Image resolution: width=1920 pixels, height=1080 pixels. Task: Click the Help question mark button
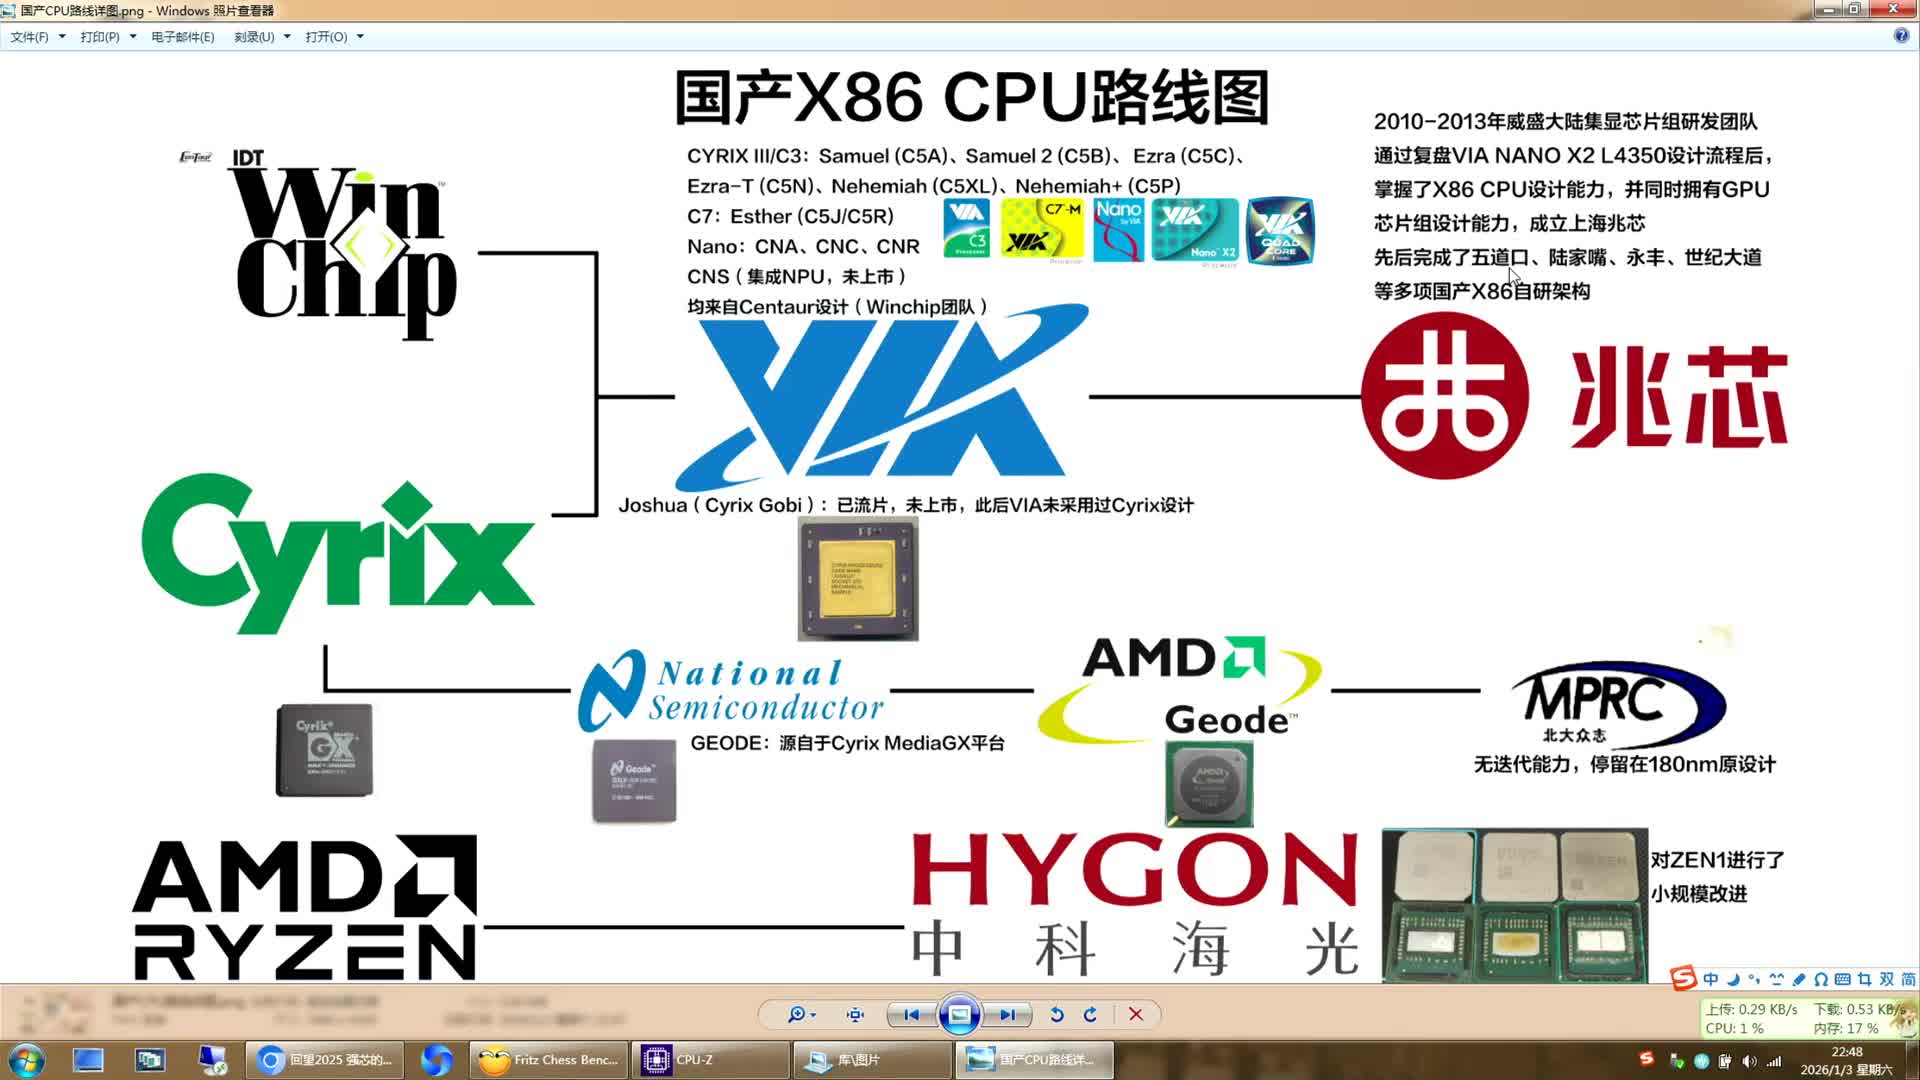tap(1900, 35)
